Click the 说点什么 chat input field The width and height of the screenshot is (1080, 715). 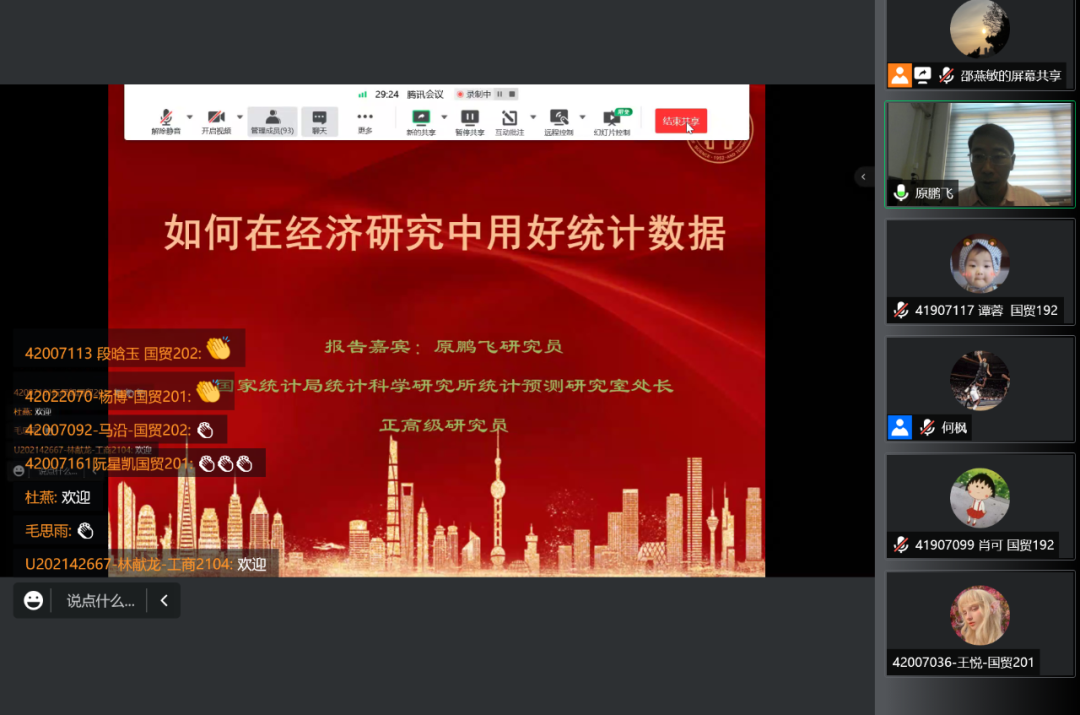click(x=100, y=601)
